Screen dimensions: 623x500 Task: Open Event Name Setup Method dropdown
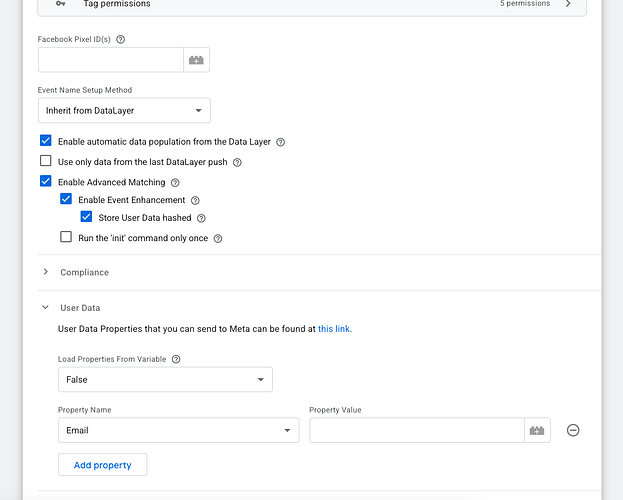124,110
